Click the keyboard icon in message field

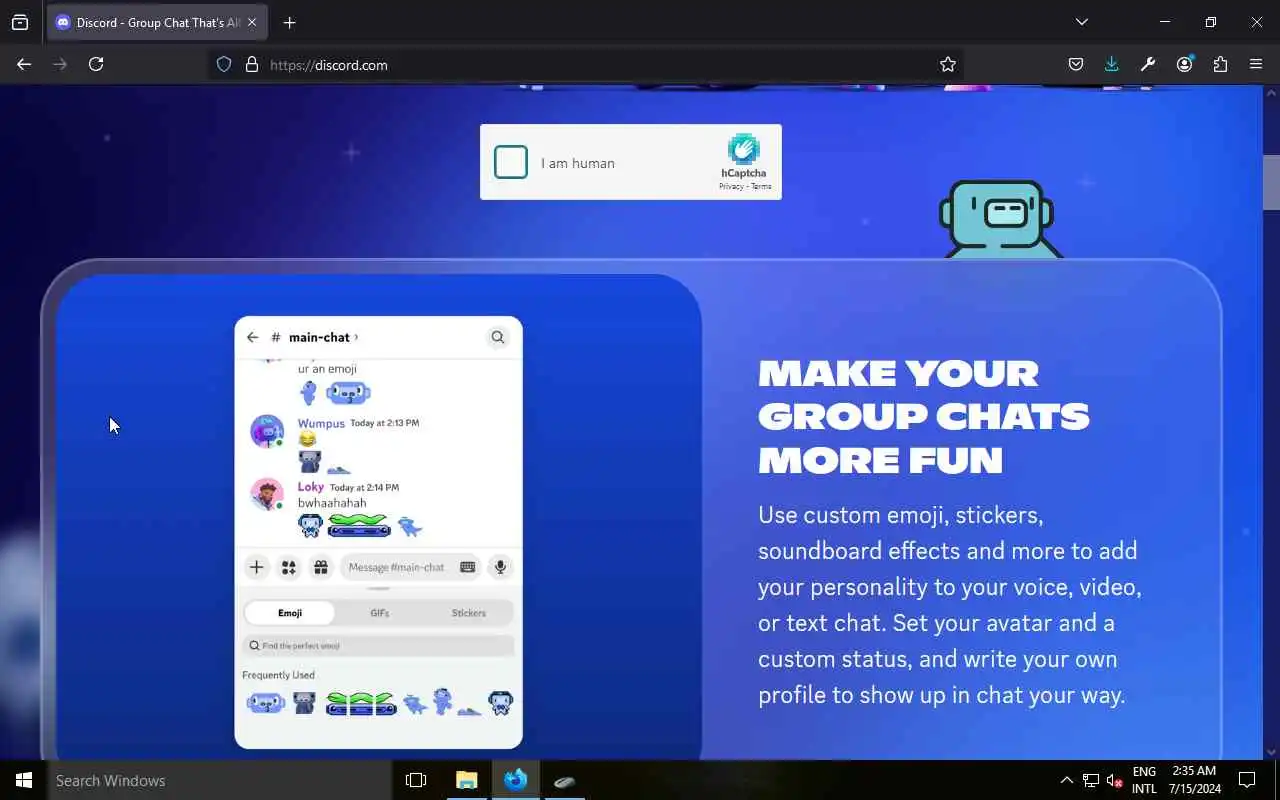point(467,567)
